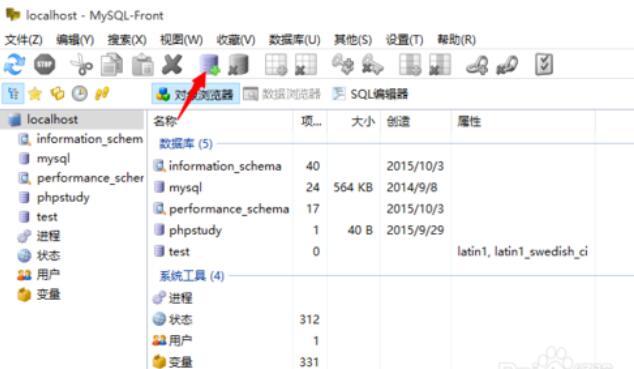Viewport: 634px width, 369px height.
Task: Click the yellow icon right of the clock
Action: pyautogui.click(x=102, y=94)
